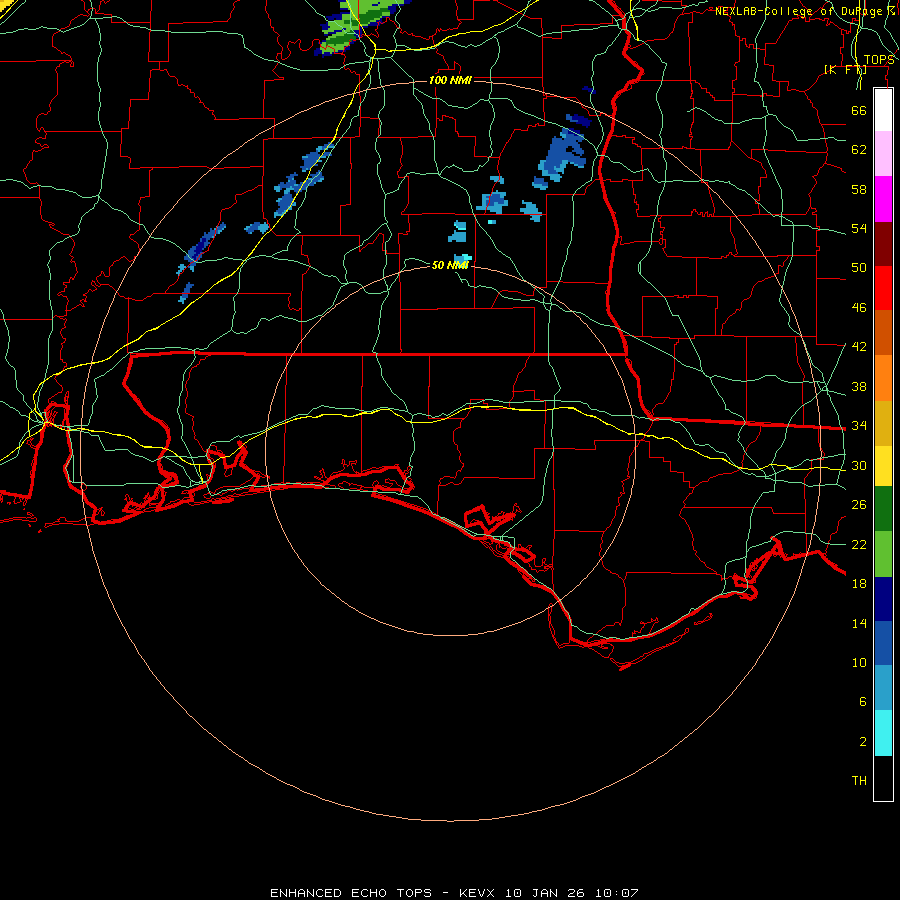Click the 10 legend value

(x=859, y=662)
